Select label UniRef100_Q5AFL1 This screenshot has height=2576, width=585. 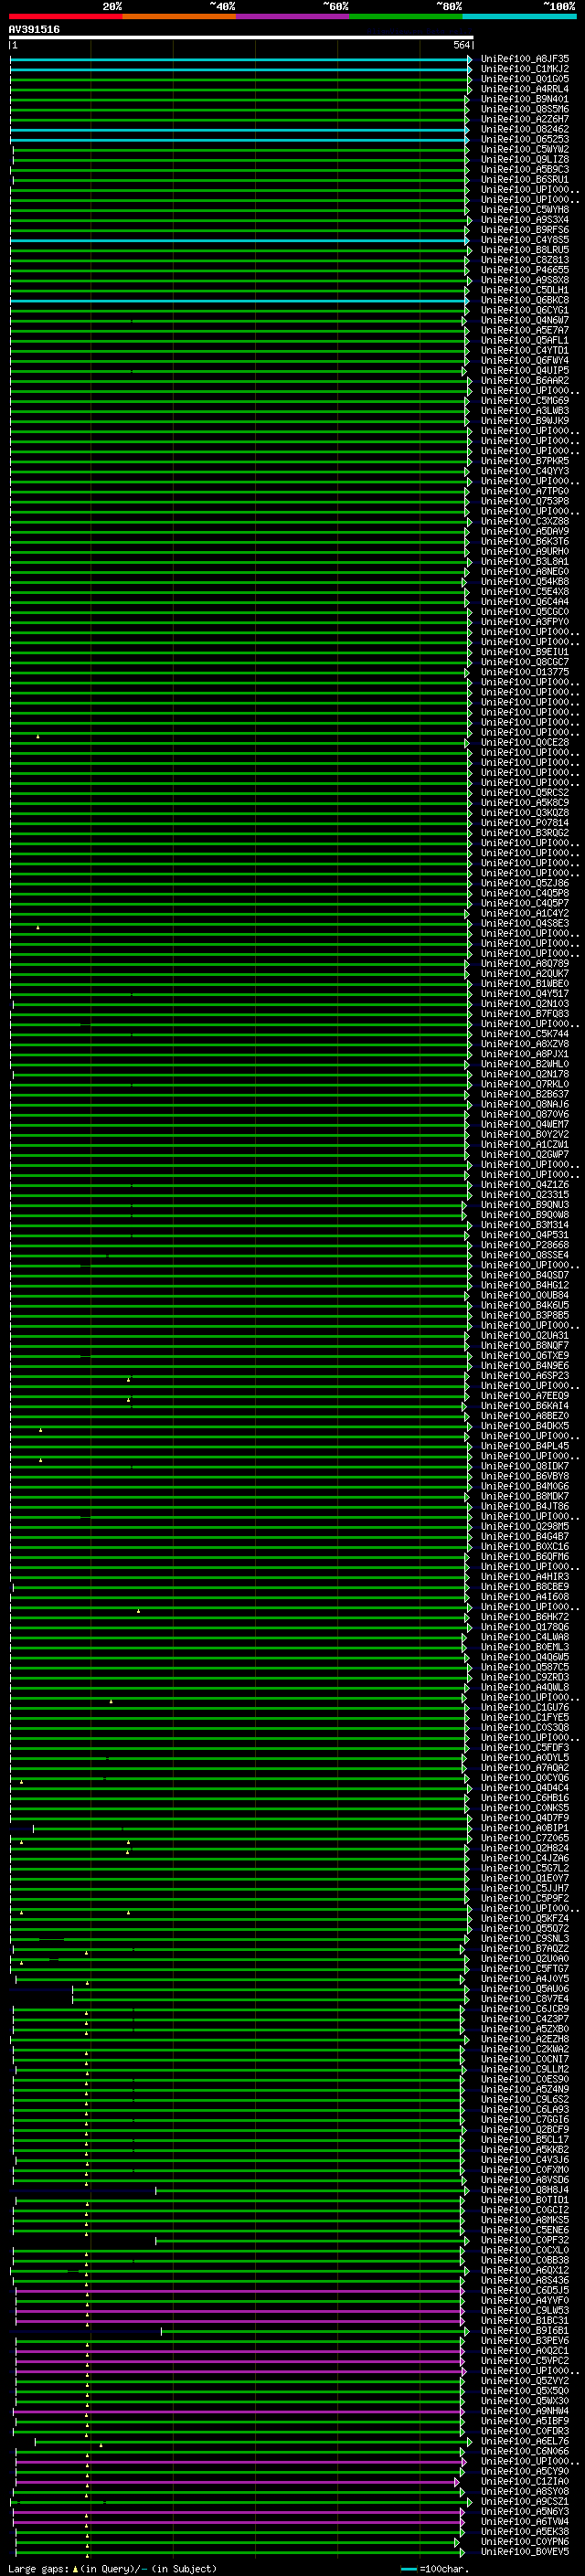525,340
